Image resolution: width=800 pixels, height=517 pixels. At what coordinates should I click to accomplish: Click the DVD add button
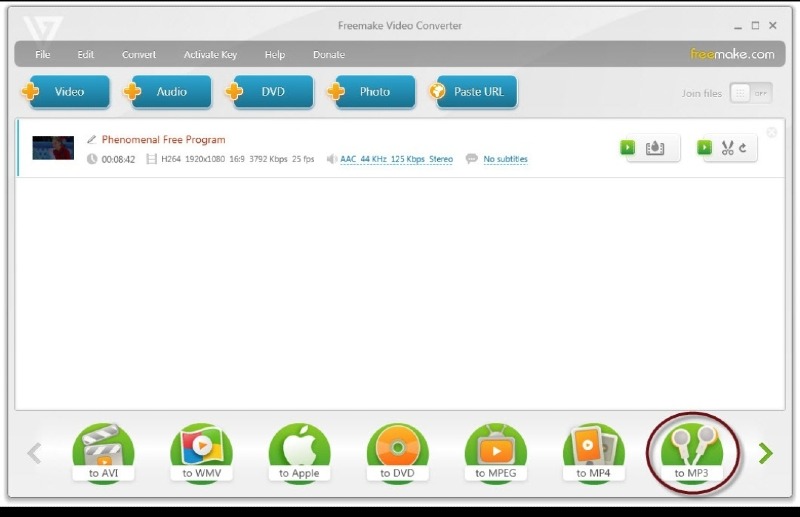[270, 92]
